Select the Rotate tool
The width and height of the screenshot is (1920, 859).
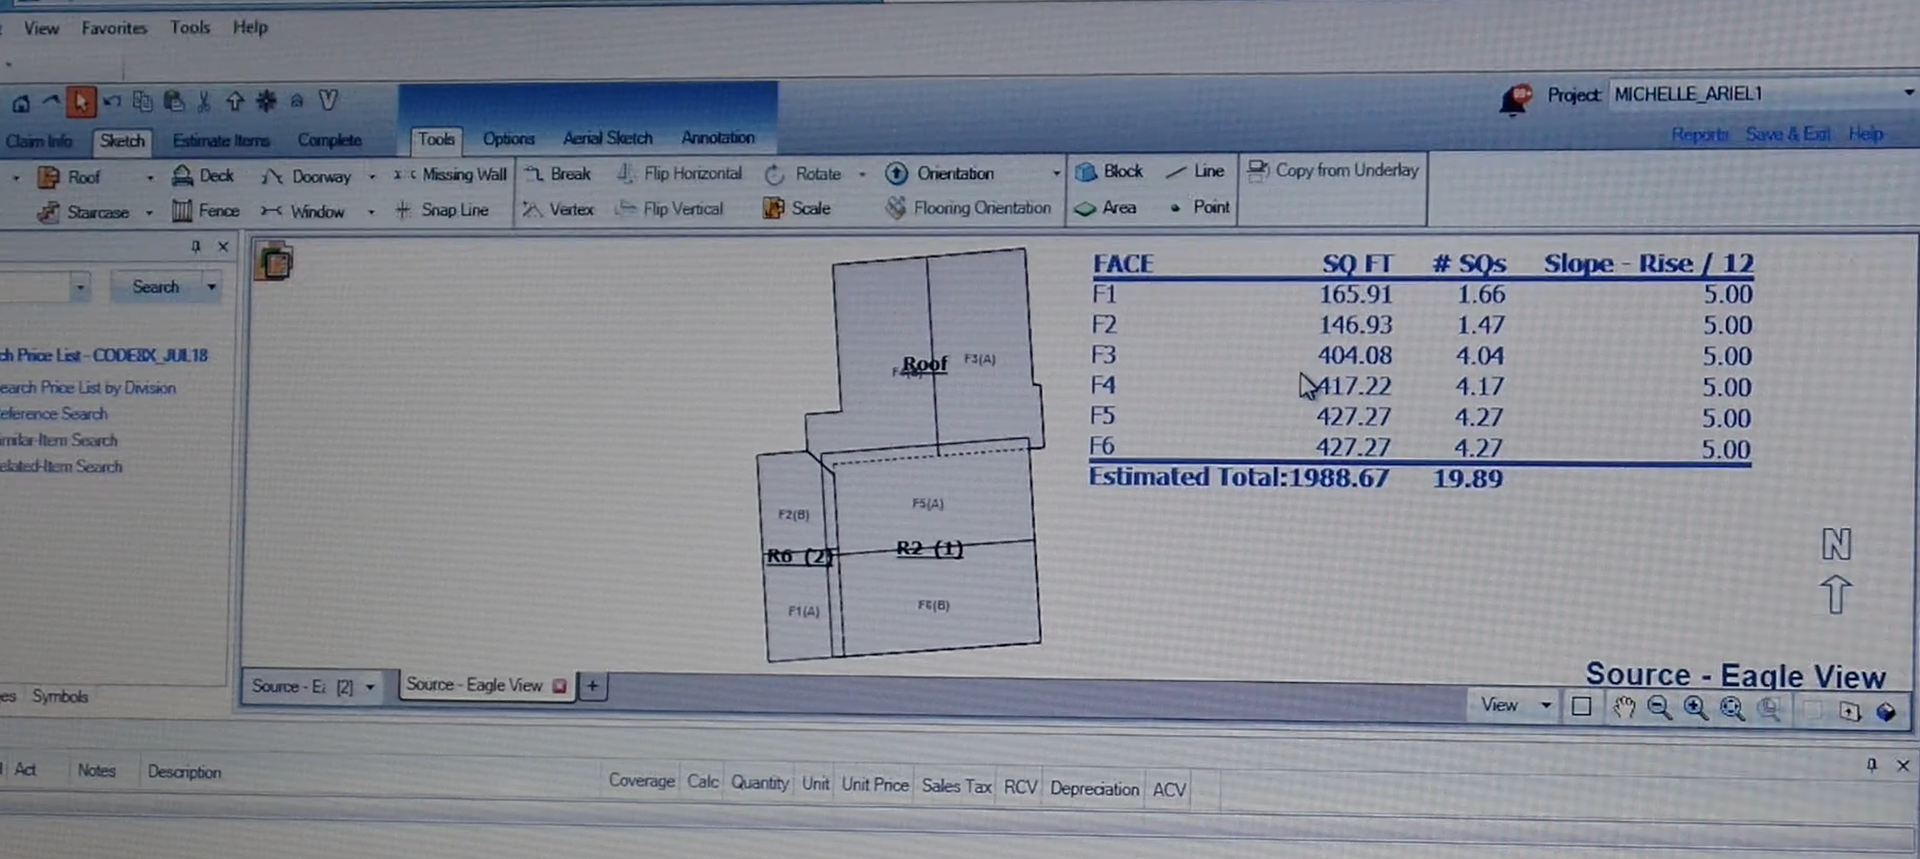click(x=804, y=174)
